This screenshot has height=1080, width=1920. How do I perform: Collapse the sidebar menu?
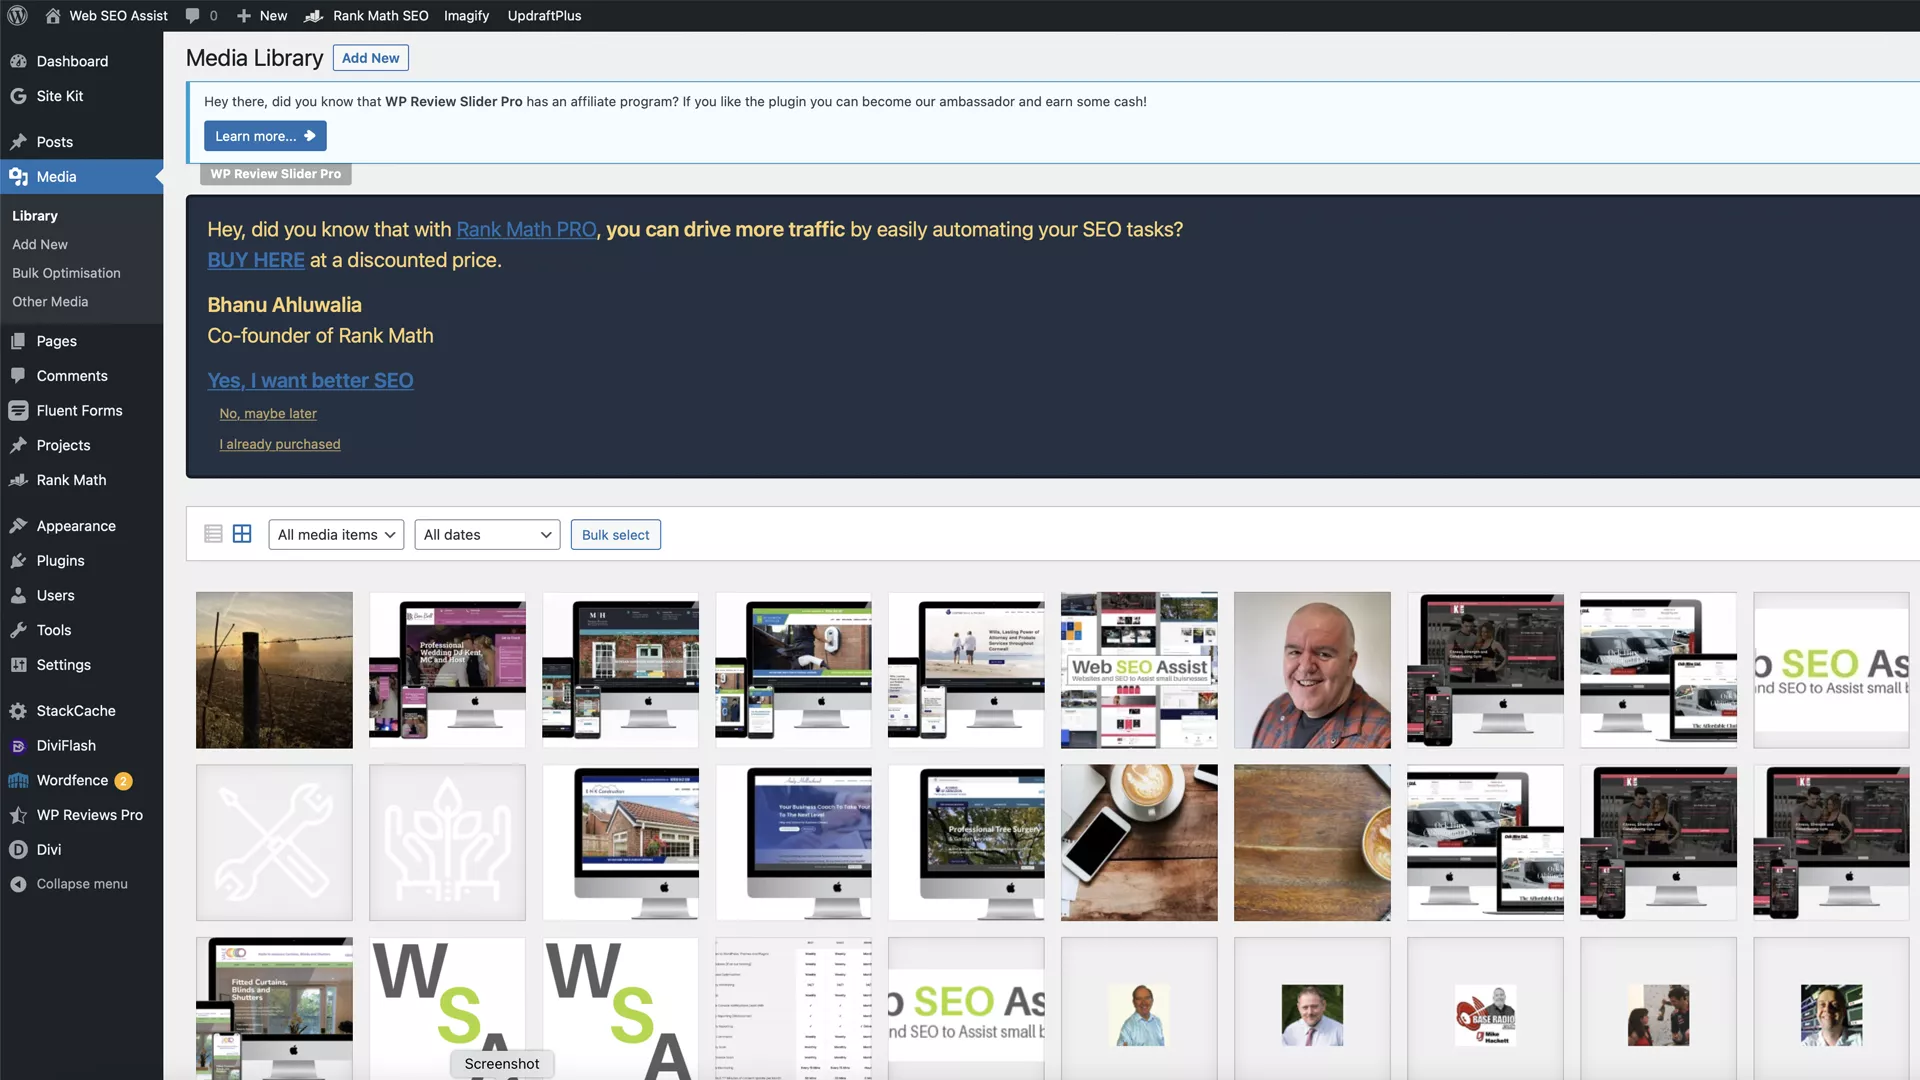coord(82,884)
